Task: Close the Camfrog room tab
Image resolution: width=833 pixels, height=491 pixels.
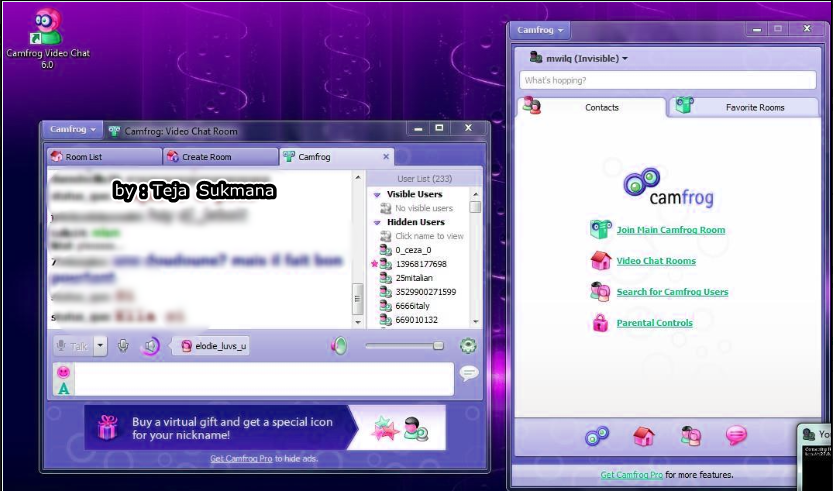Action: [x=386, y=157]
